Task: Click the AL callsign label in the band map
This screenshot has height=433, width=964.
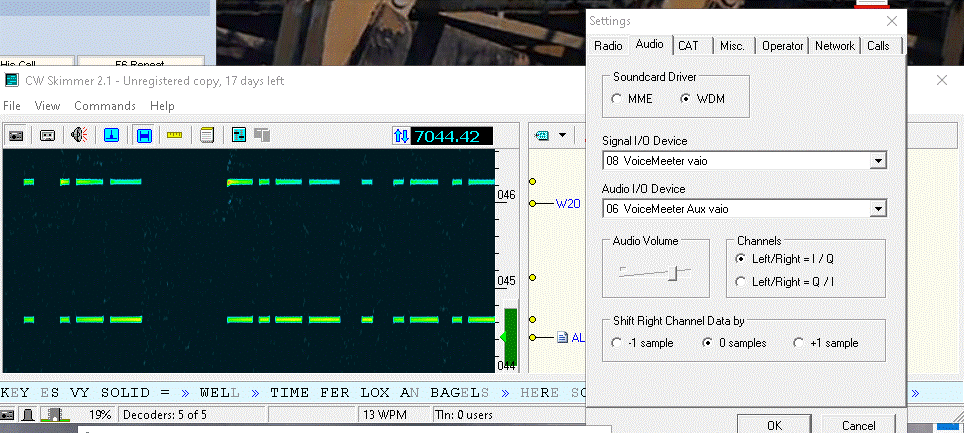Action: pyautogui.click(x=579, y=337)
